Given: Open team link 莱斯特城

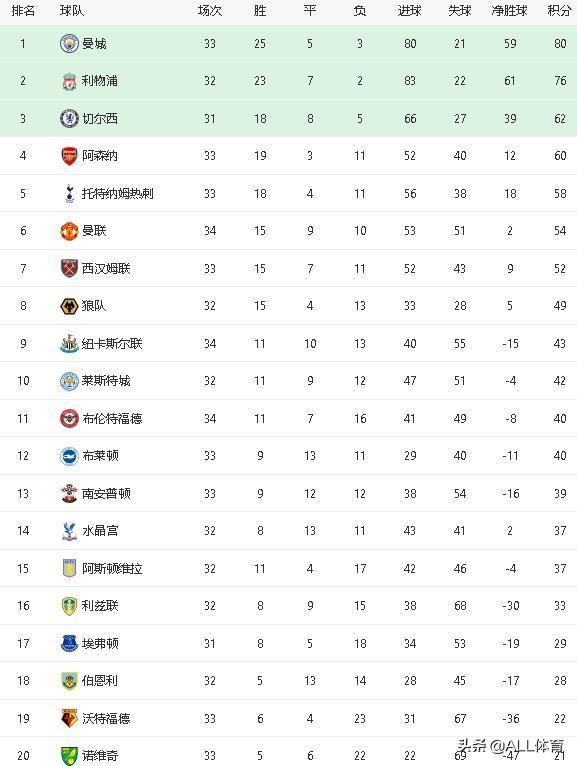Looking at the screenshot, I should [x=106, y=381].
